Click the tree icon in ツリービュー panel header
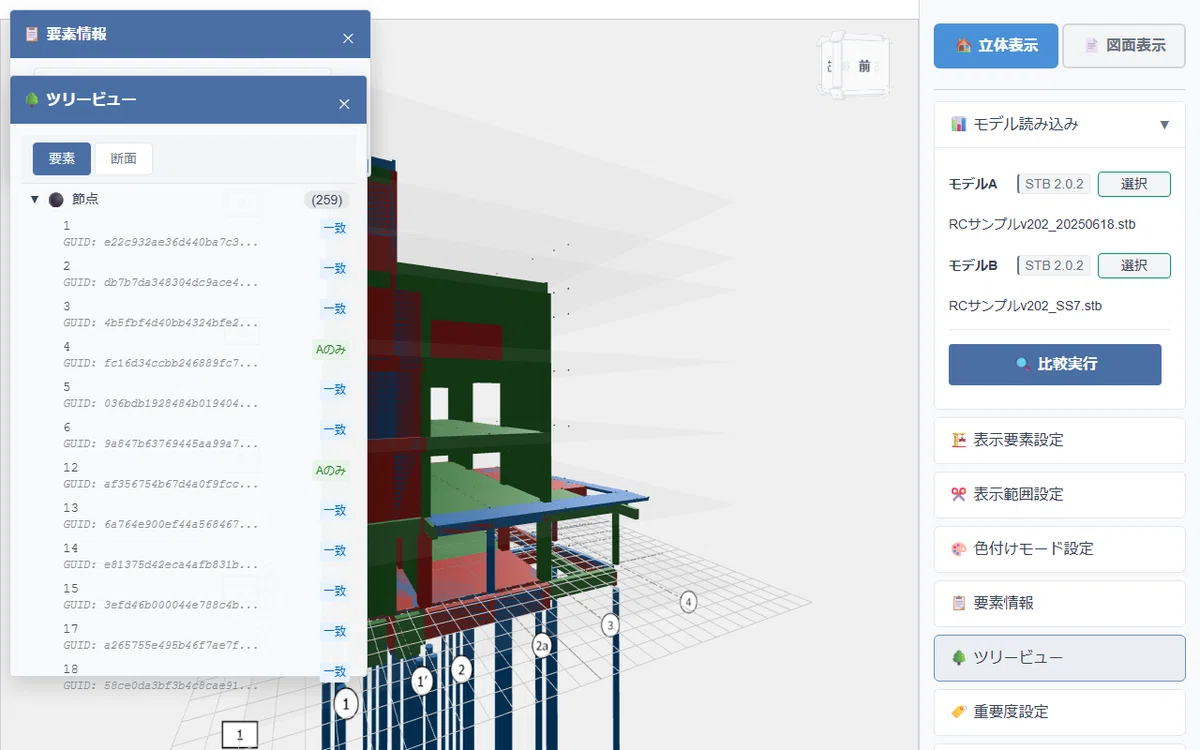The image size is (1200, 750). coord(32,99)
